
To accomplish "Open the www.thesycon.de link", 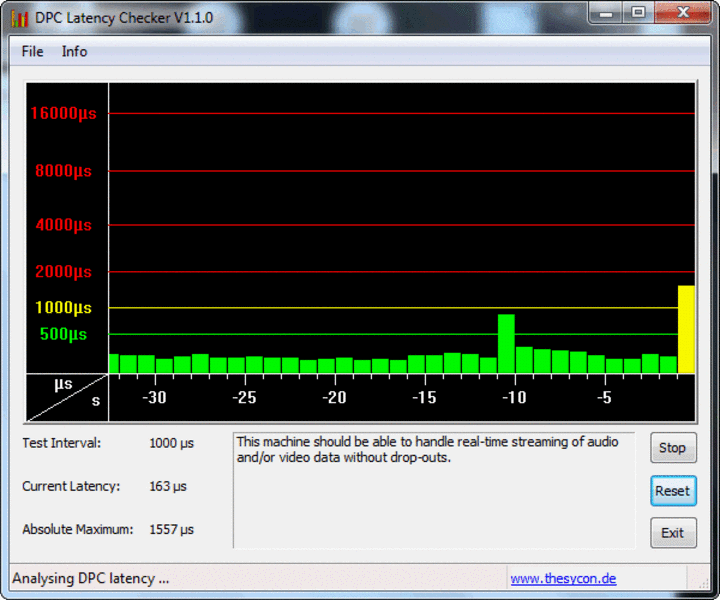I will click(x=563, y=578).
